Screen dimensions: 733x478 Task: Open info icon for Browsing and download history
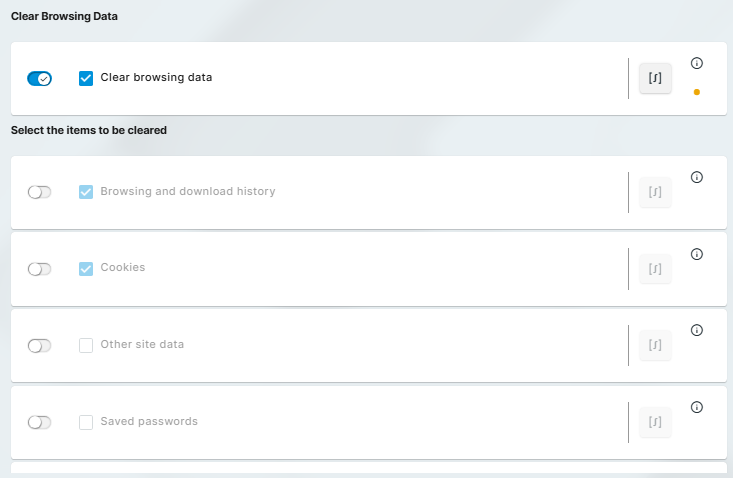(697, 177)
